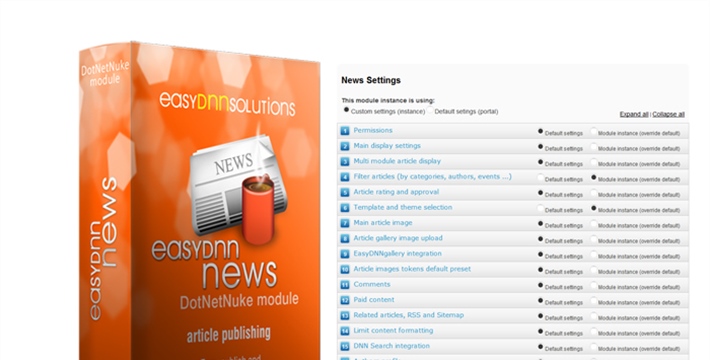This screenshot has width=710, height=360.
Task: Click number 3 icon beside Multi module article display
Action: 345,162
